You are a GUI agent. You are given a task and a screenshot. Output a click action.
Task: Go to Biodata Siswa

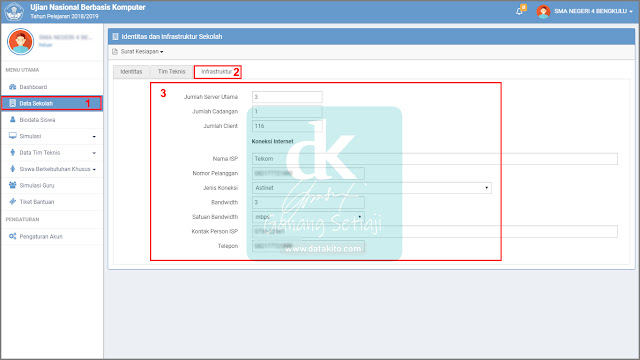(51, 120)
